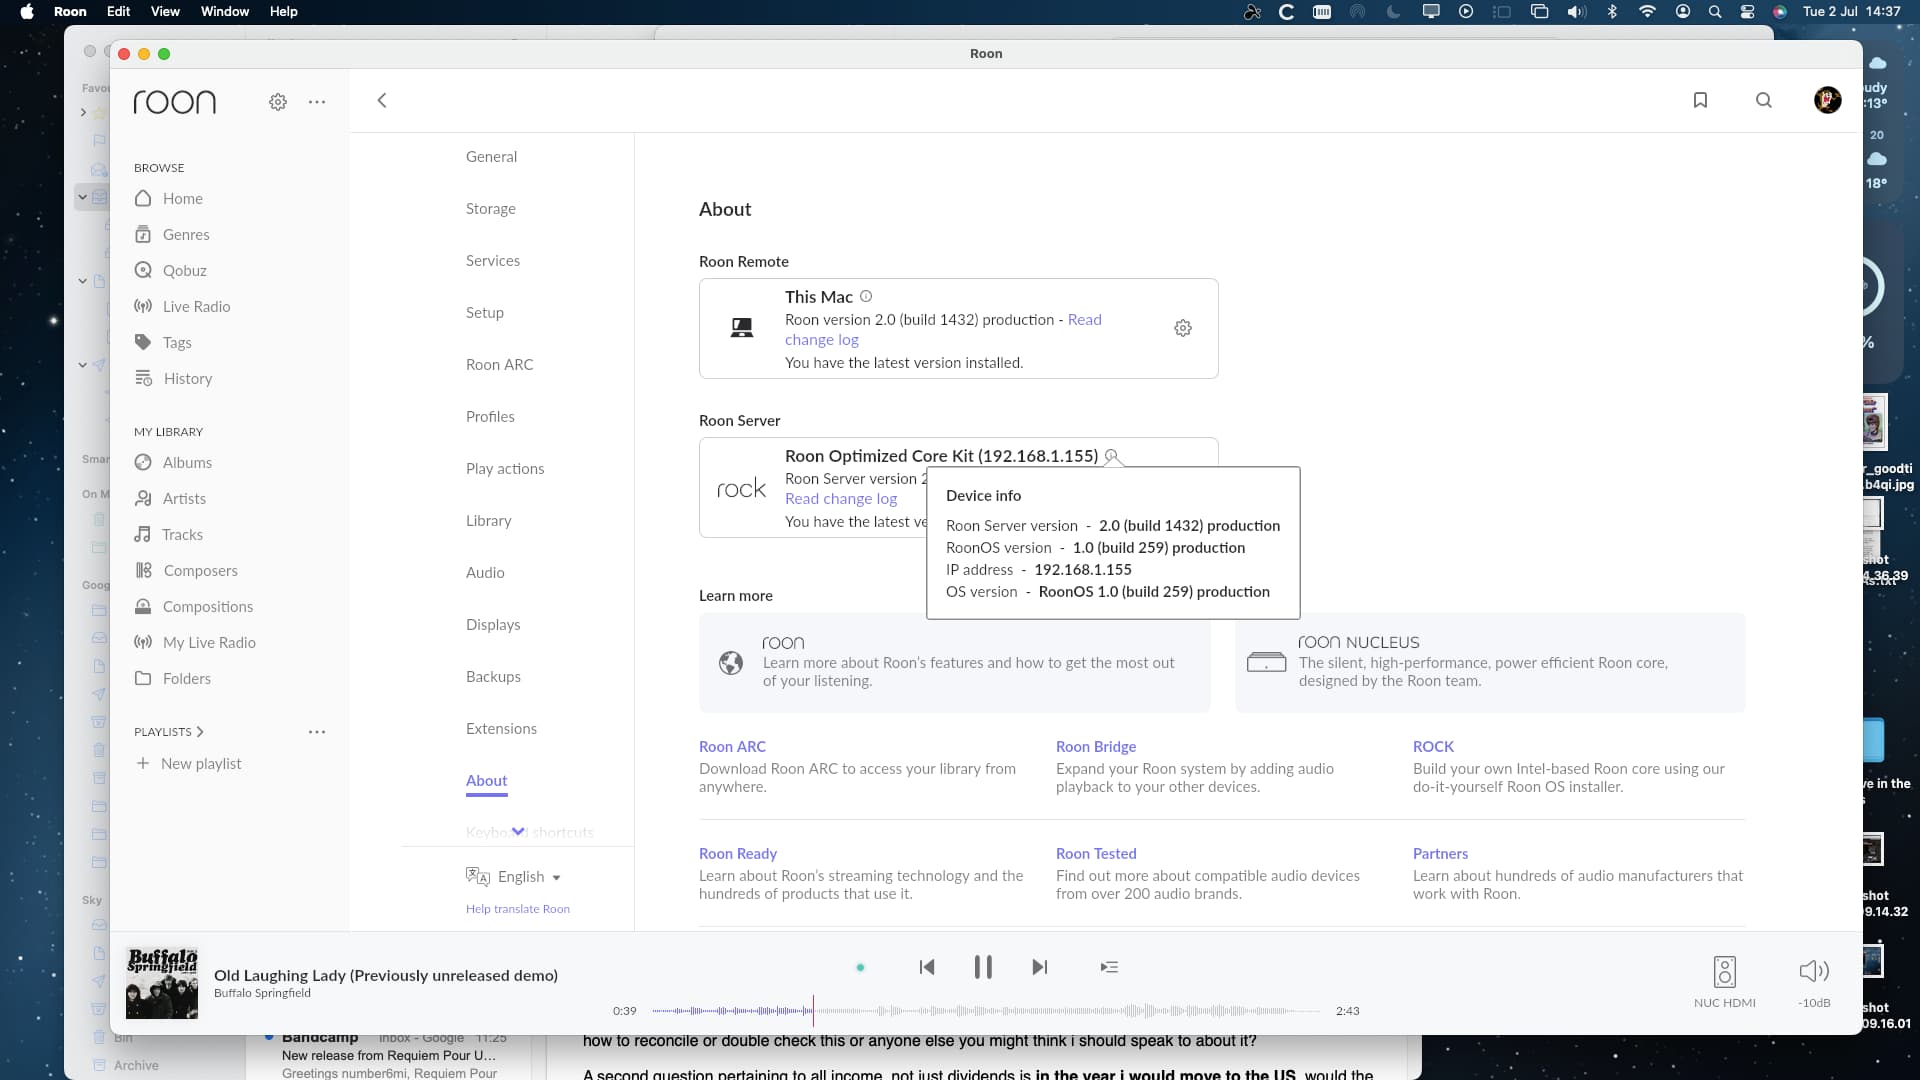Open the ROCK link
This screenshot has width=1920, height=1080.
[1433, 746]
